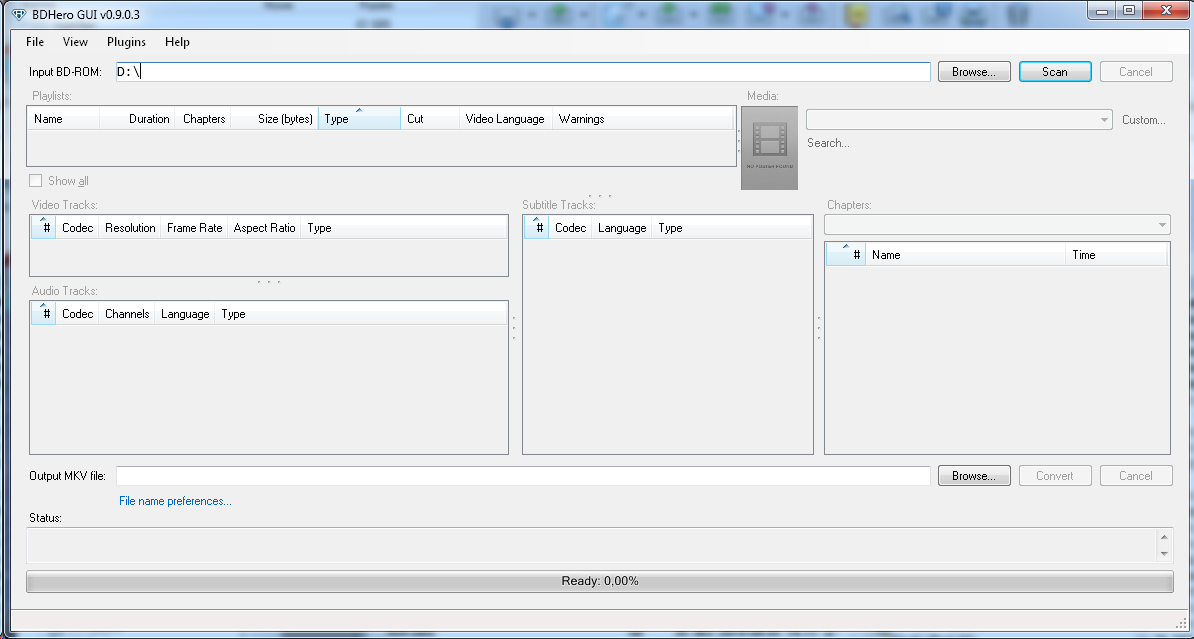Click the playlists Type column header
Screen dimensions: 1194x639
[x=359, y=119]
